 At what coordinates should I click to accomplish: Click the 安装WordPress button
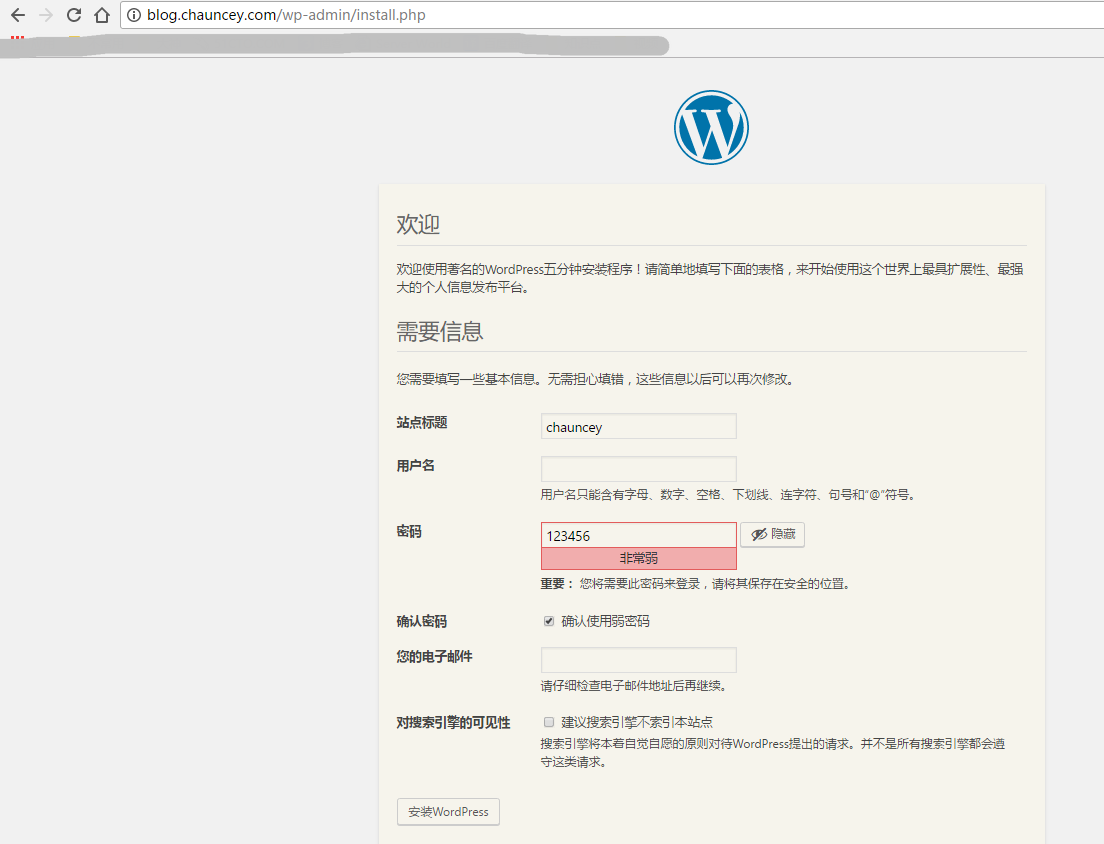point(448,812)
